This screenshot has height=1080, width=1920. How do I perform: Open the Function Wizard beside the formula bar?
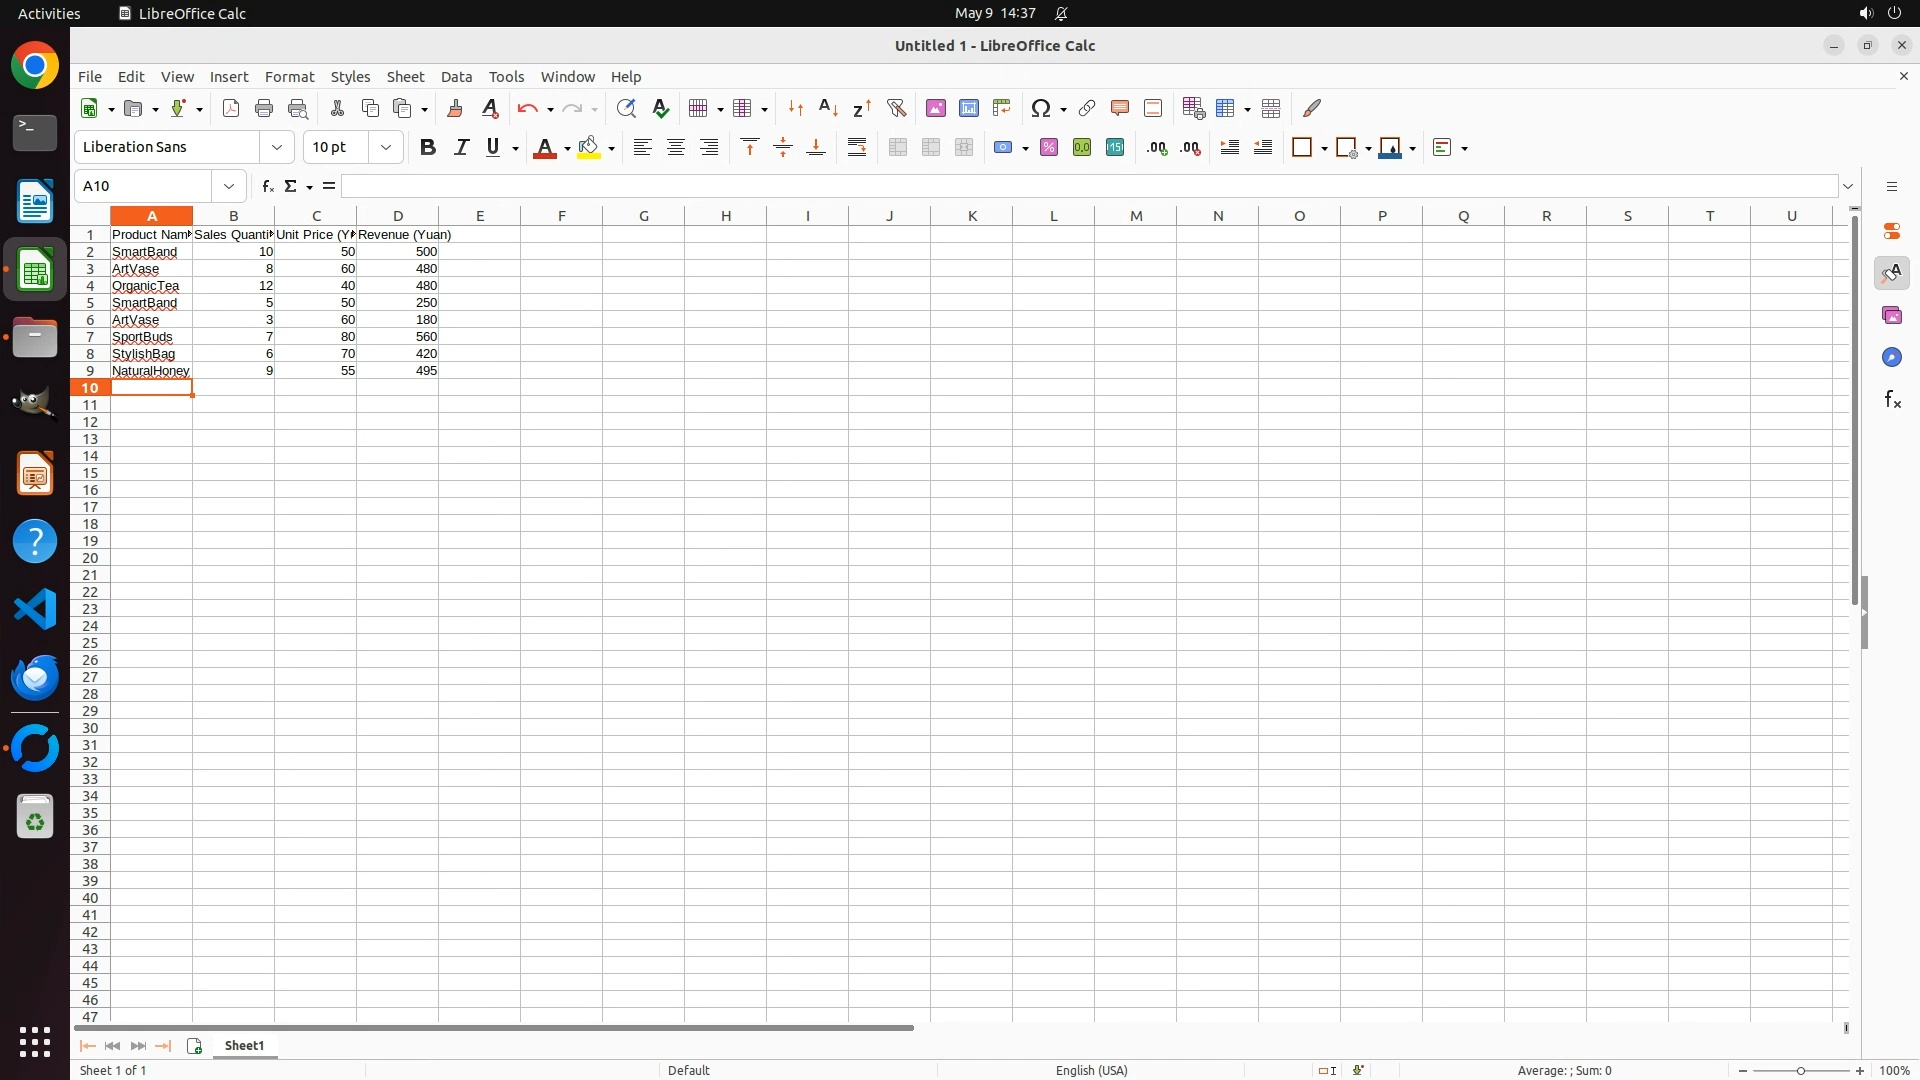267,186
